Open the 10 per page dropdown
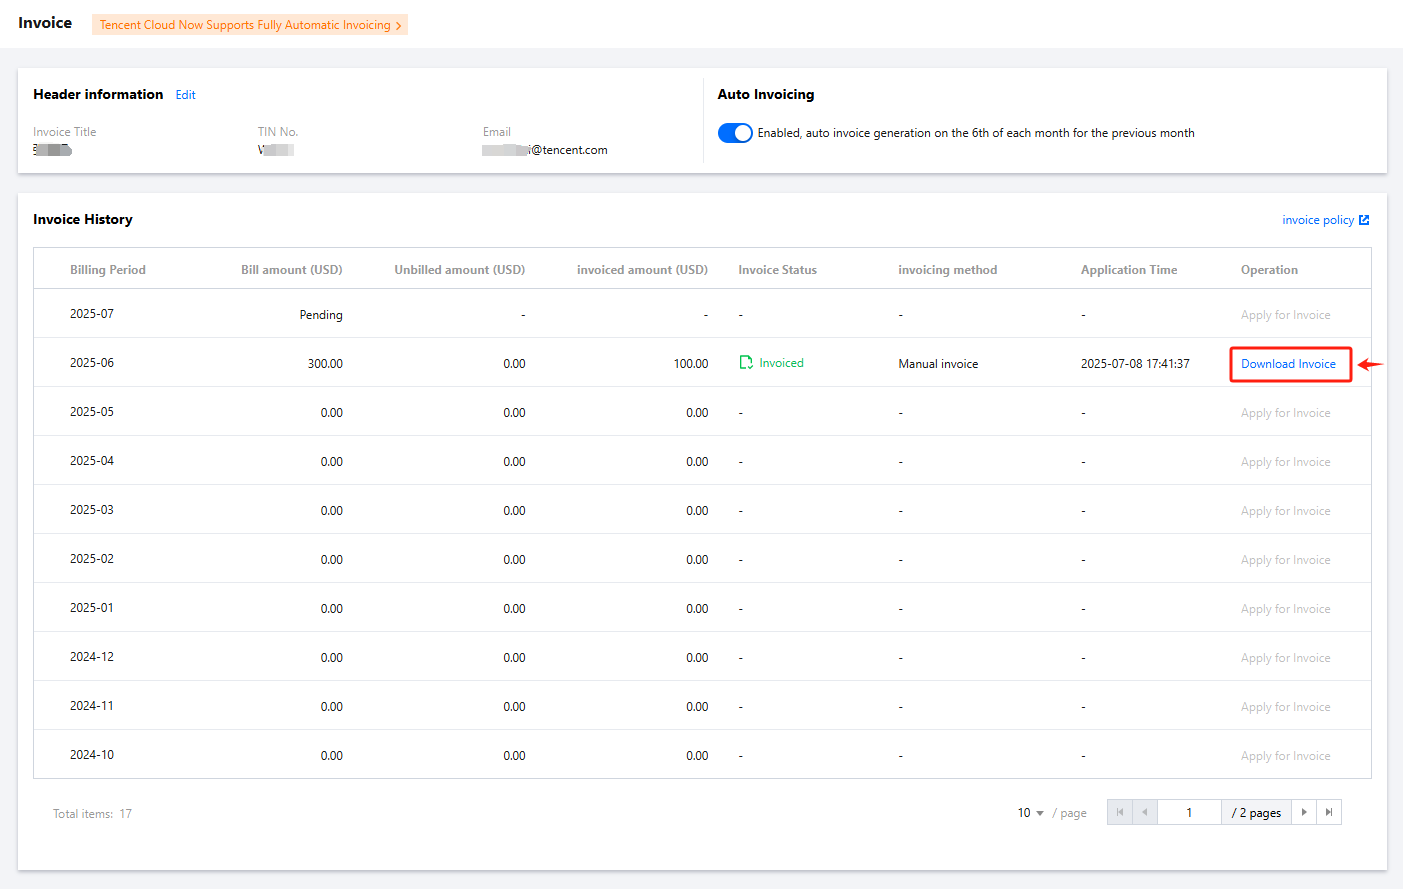Viewport: 1403px width, 889px height. [x=1030, y=813]
